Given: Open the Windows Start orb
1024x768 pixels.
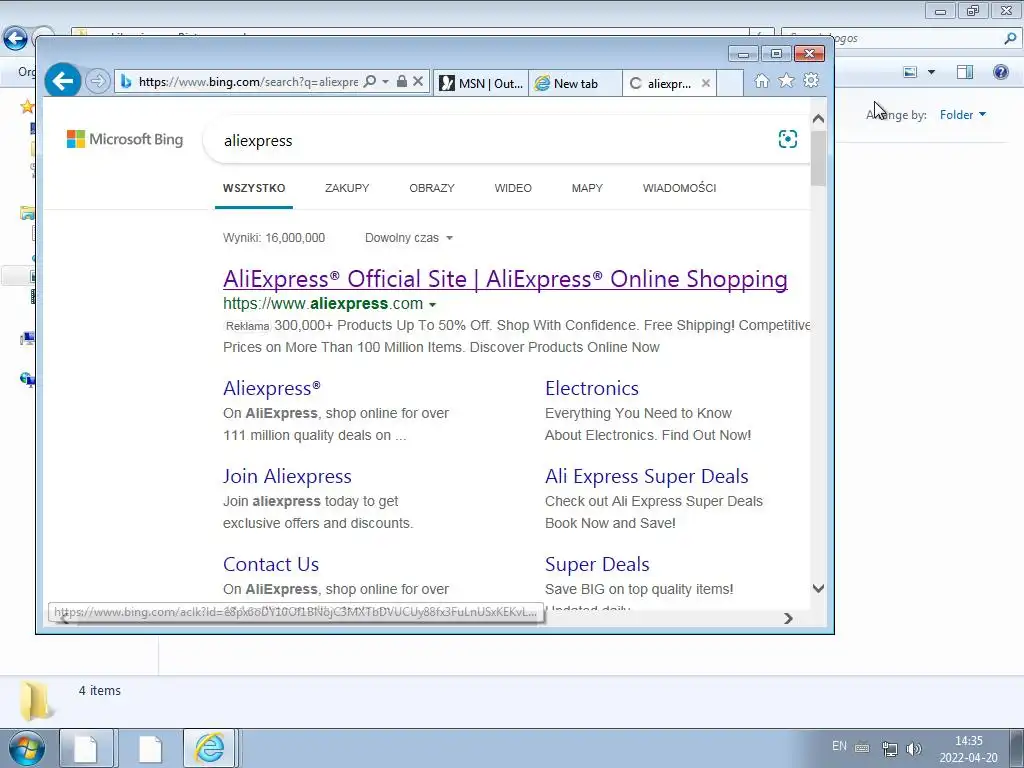Looking at the screenshot, I should (x=26, y=748).
